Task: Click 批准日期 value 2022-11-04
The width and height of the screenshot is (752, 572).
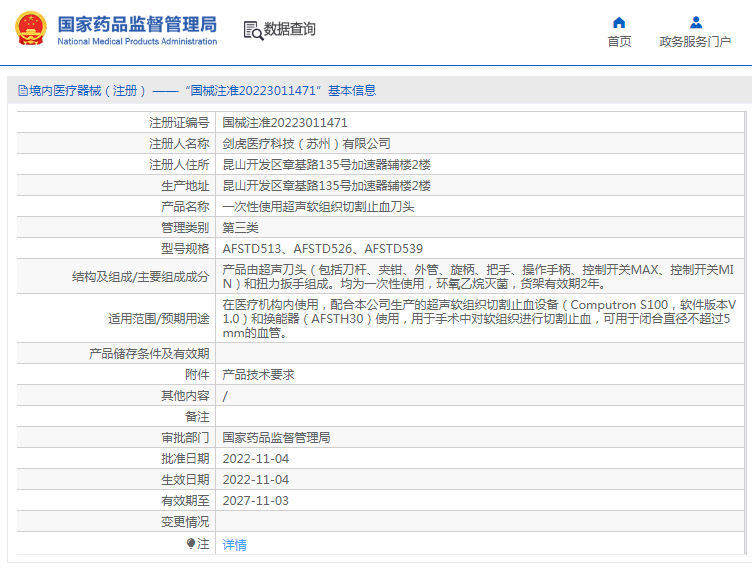Action: pos(256,459)
